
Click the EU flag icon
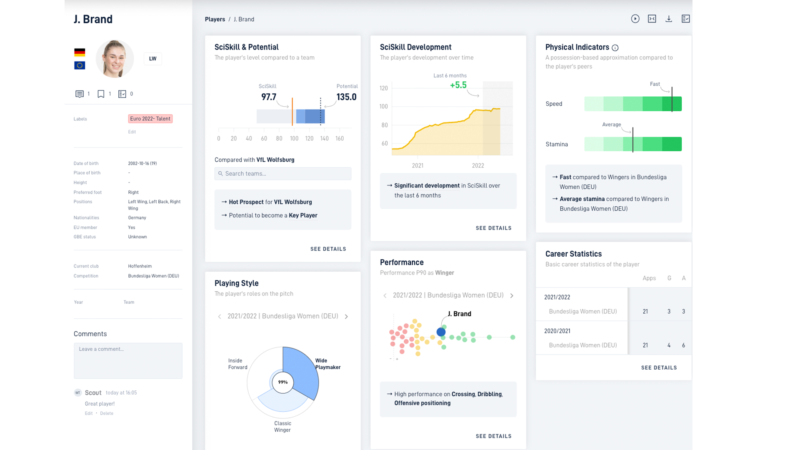(x=80, y=65)
